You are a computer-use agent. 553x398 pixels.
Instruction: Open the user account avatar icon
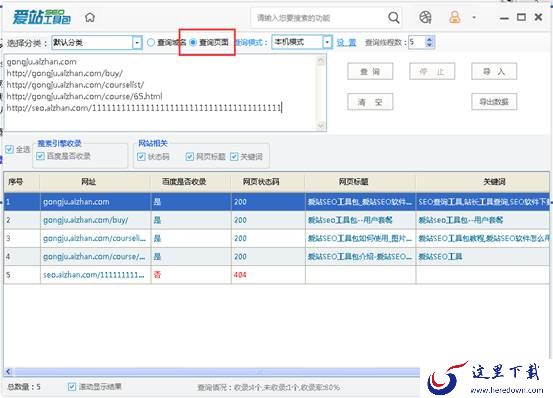pyautogui.click(x=455, y=17)
